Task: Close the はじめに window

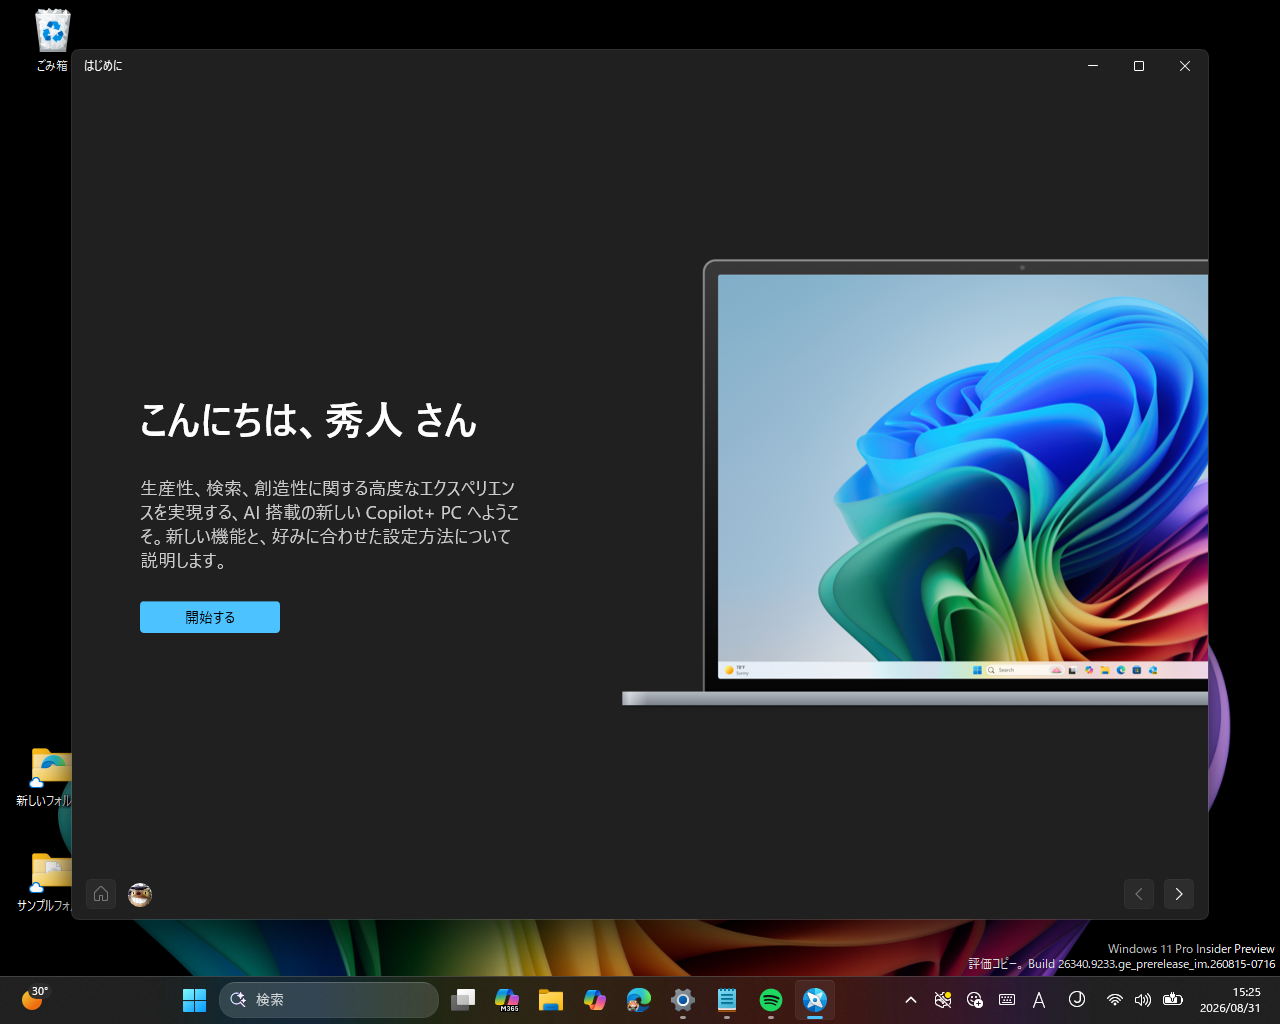Action: (x=1185, y=66)
